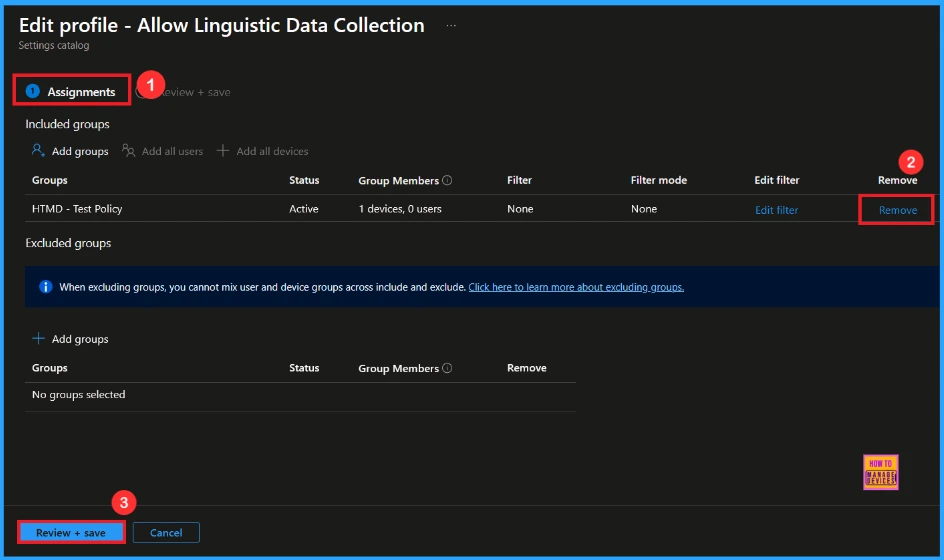
Task: Remove the HTMD - Test Policy group
Action: click(897, 210)
